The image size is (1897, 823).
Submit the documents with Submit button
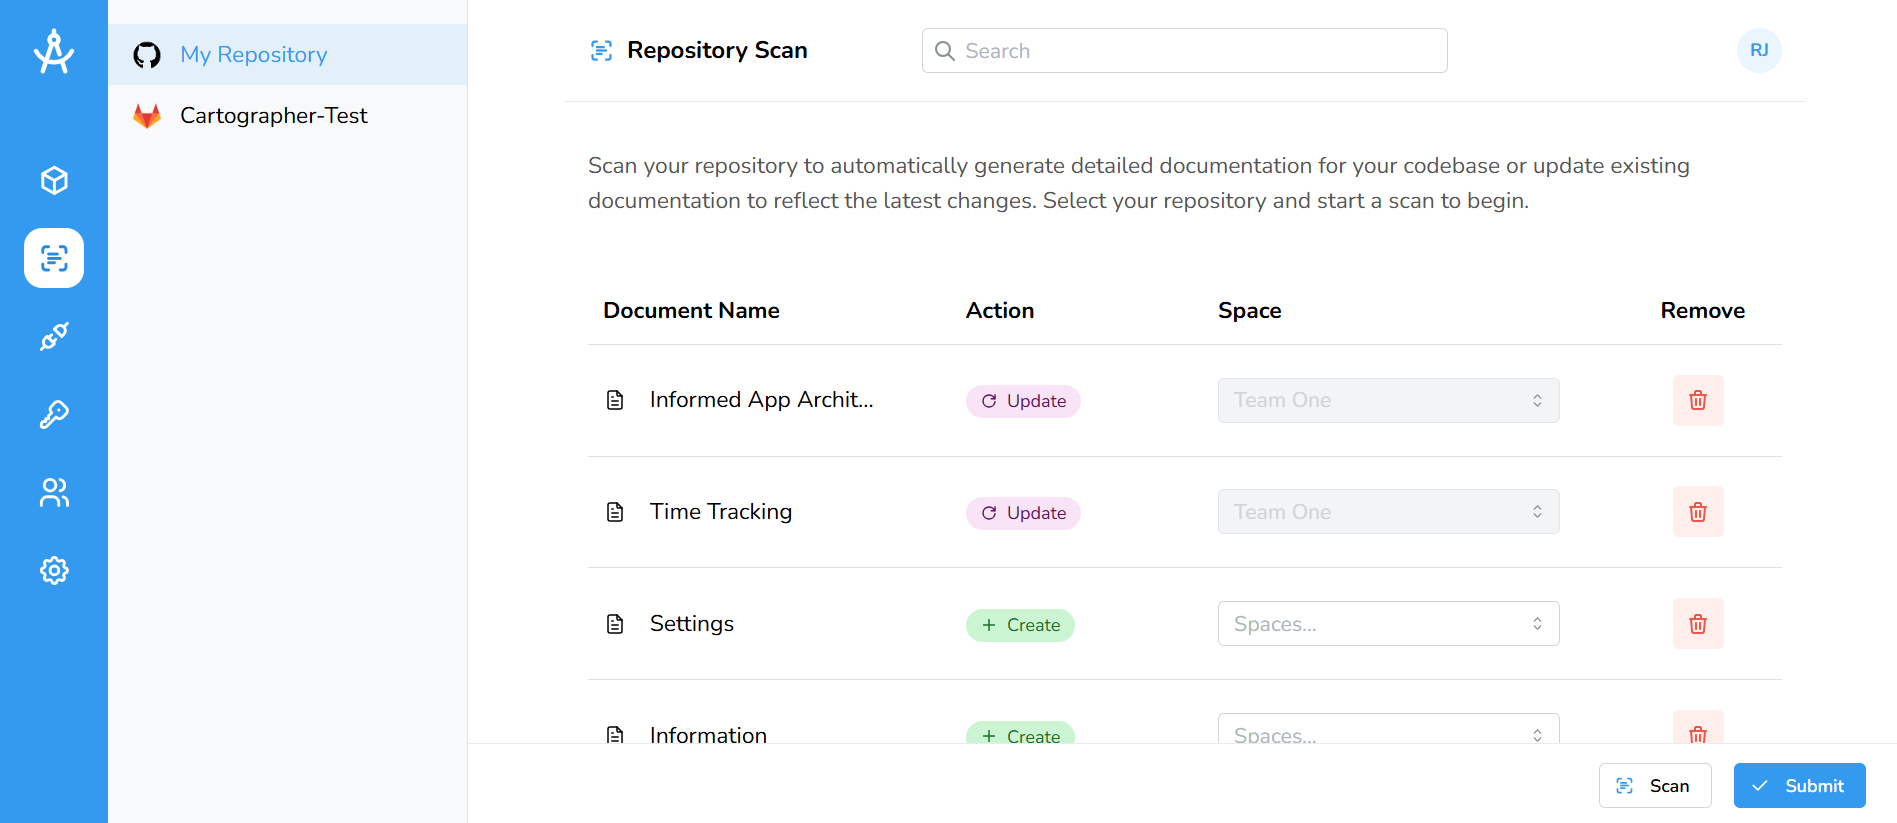click(x=1799, y=785)
